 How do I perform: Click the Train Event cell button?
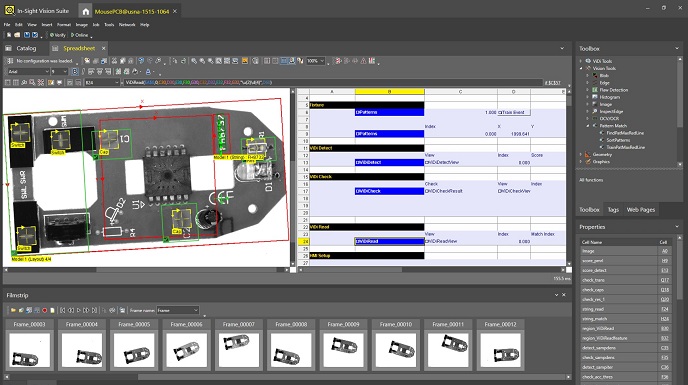click(x=513, y=112)
